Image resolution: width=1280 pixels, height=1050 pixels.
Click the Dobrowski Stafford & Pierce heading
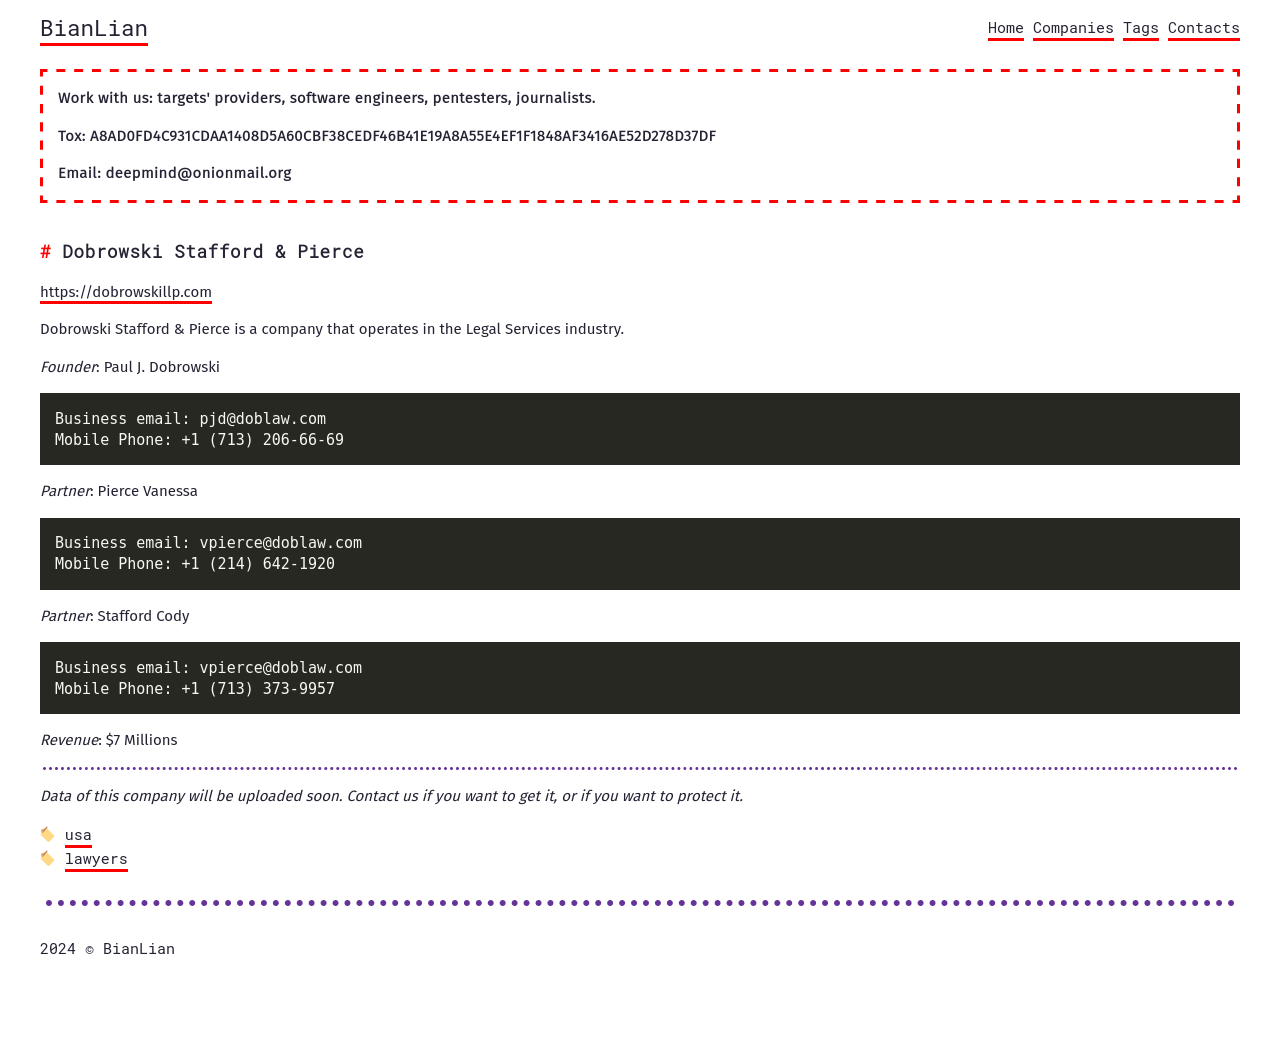click(213, 252)
